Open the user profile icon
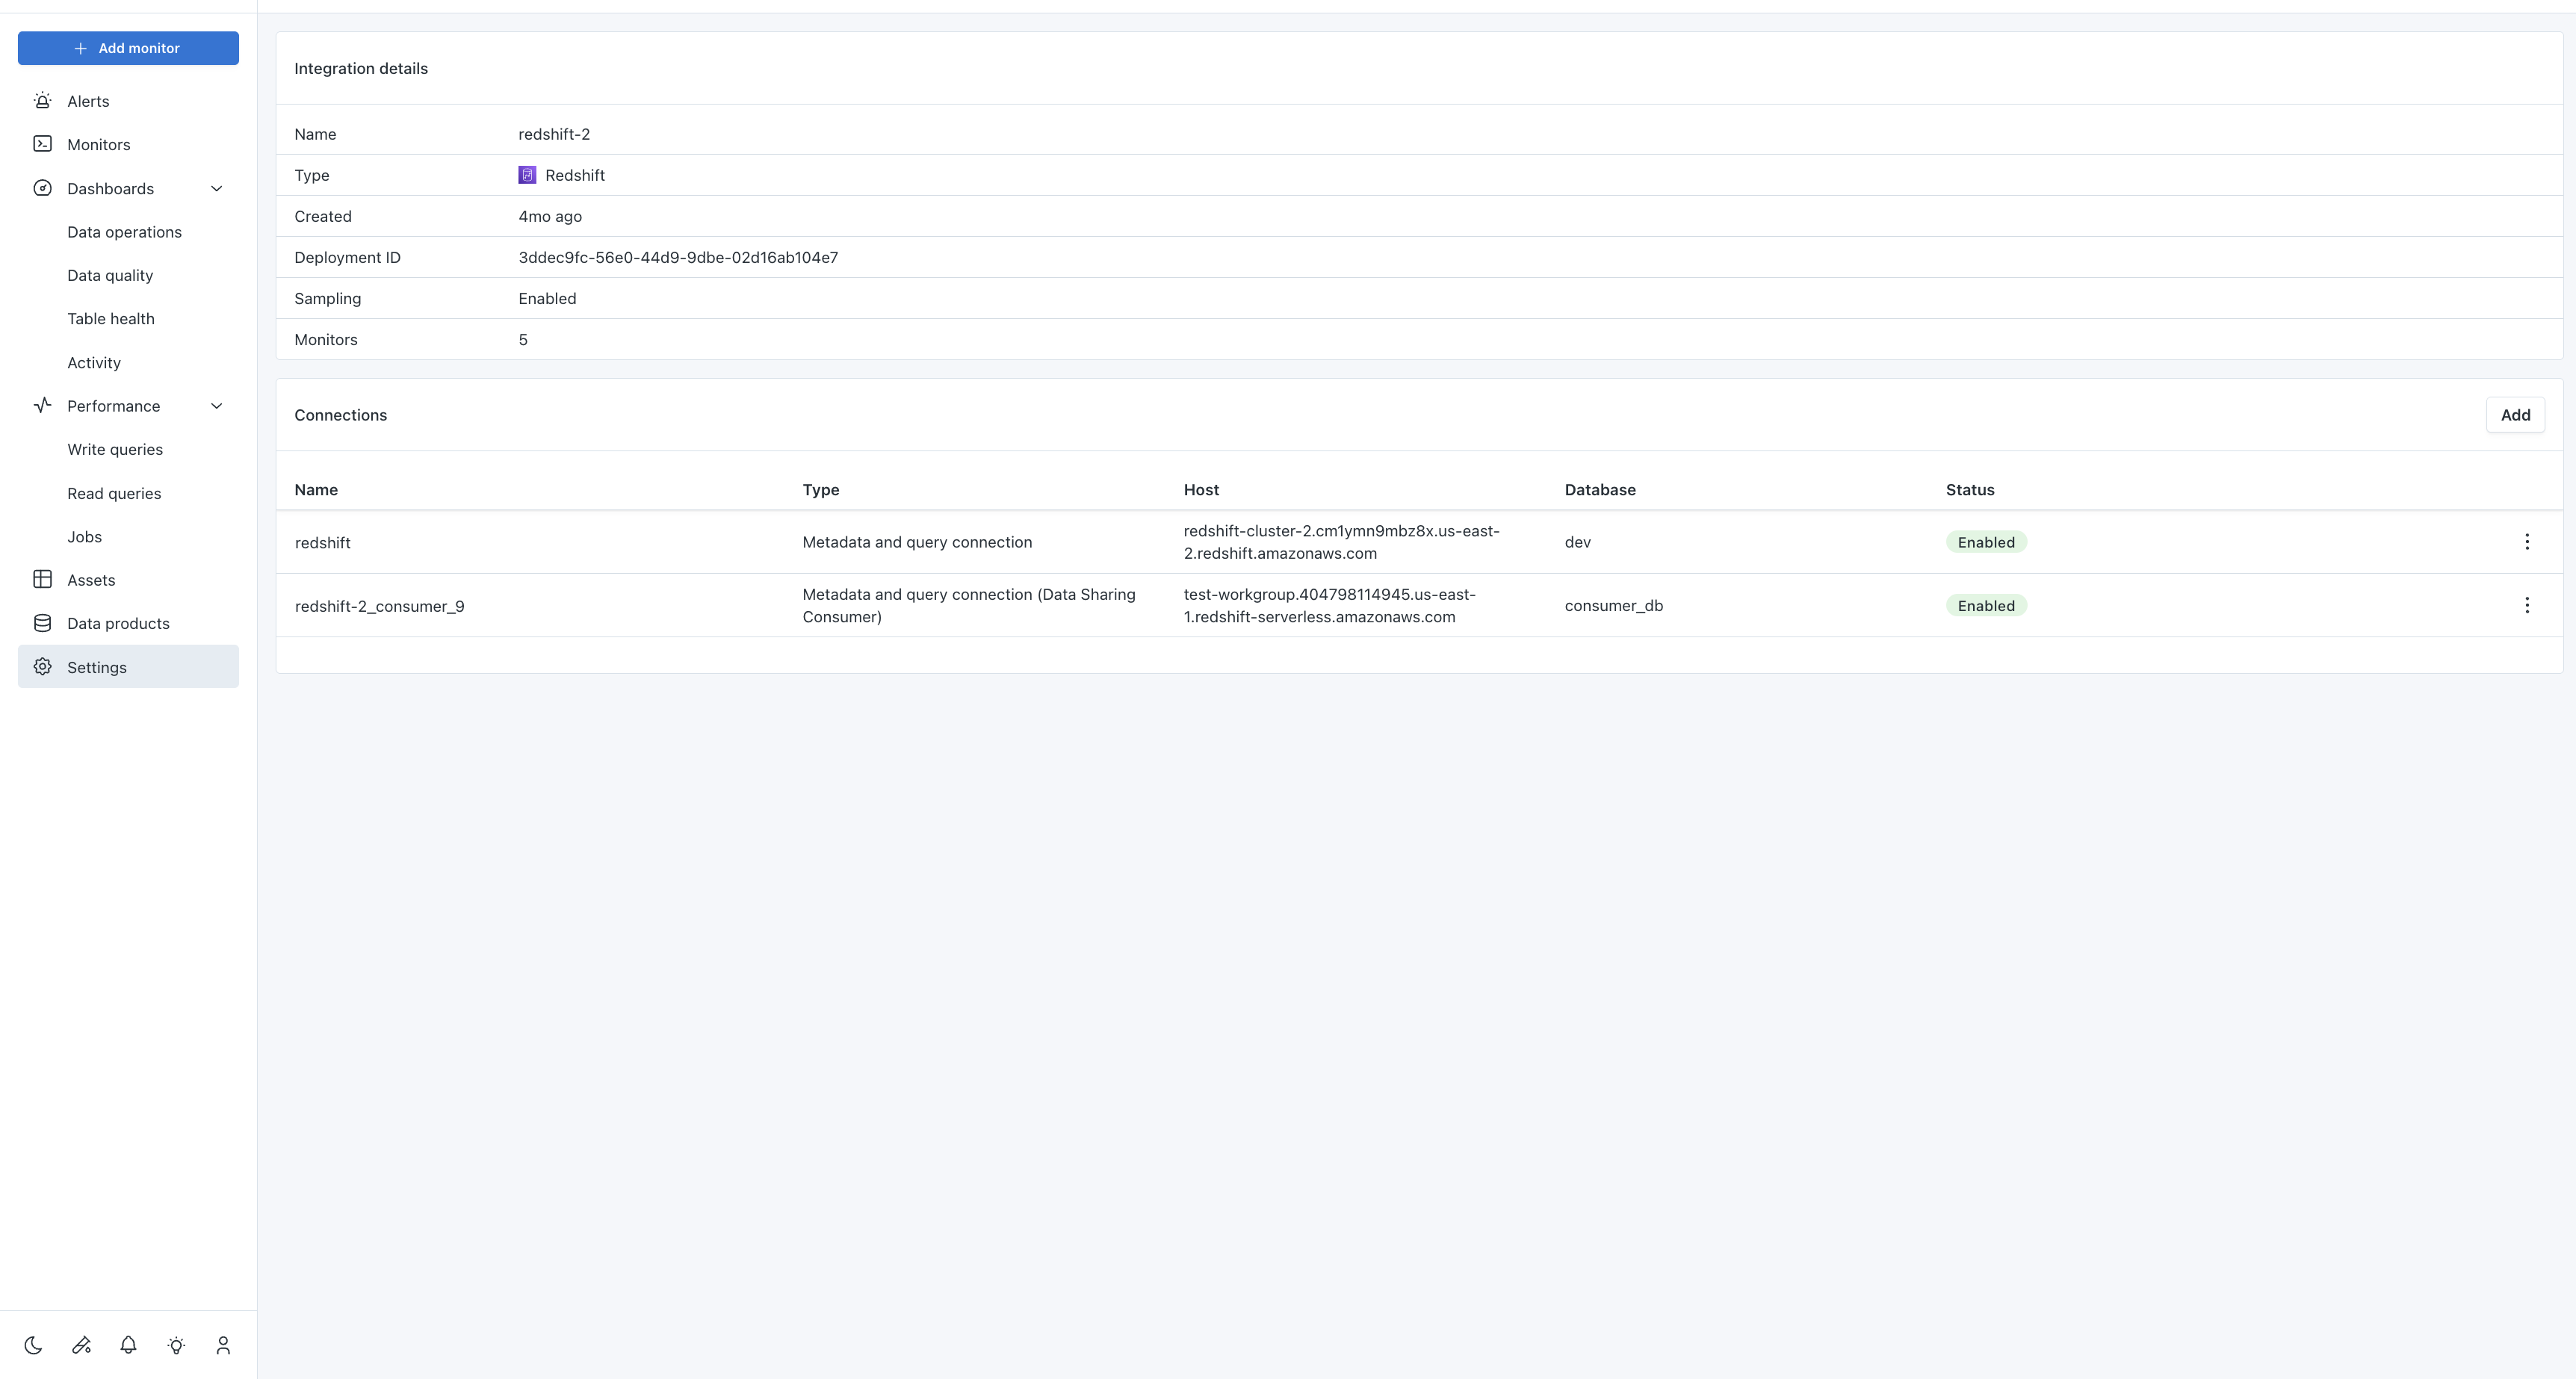This screenshot has height=1379, width=2576. [x=223, y=1345]
